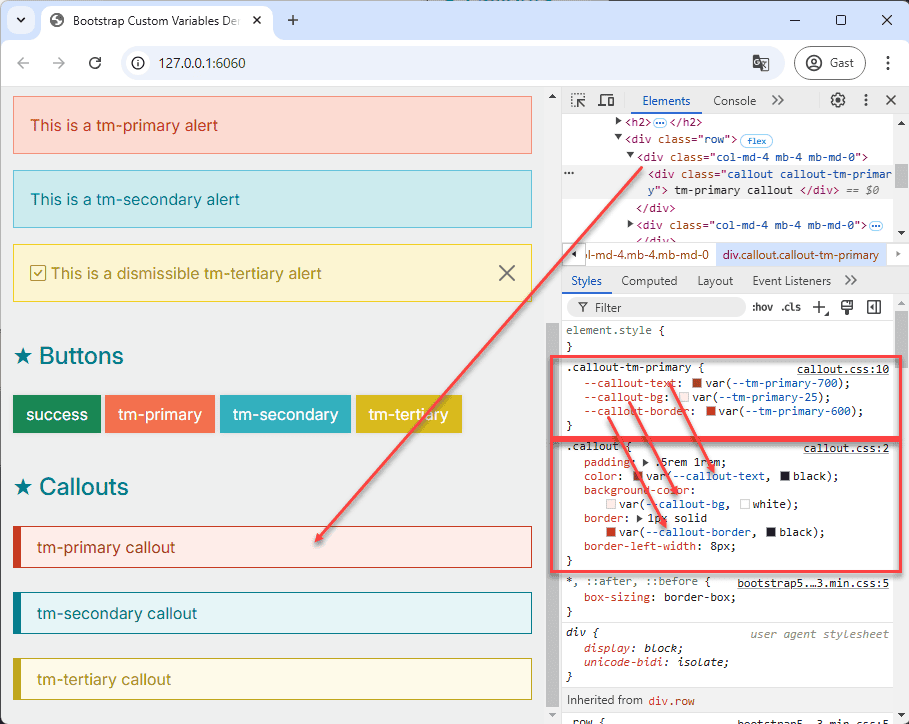Open Chrome three-dot menu
Viewport: 909px width, 724px height.
(888, 63)
